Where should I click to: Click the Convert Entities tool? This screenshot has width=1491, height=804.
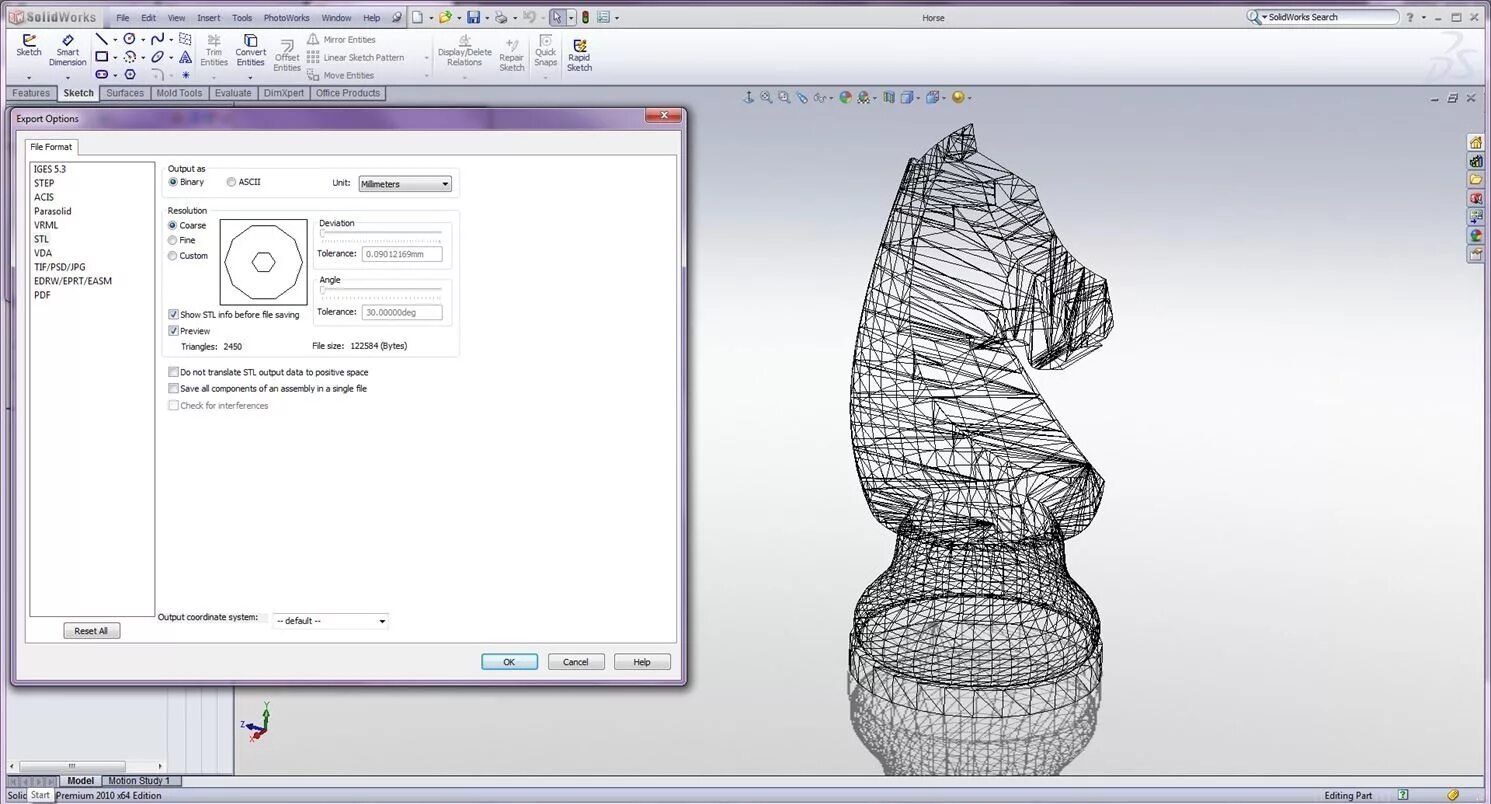tap(250, 51)
